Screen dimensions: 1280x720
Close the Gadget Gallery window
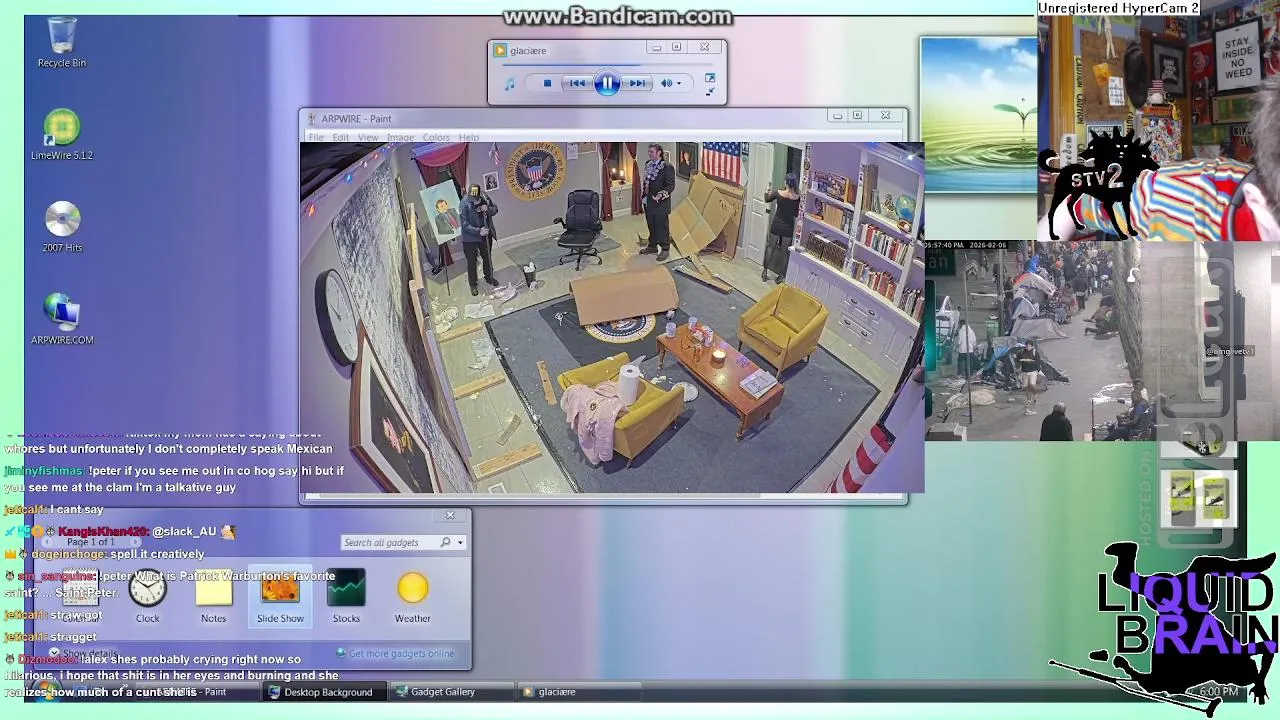(x=450, y=515)
